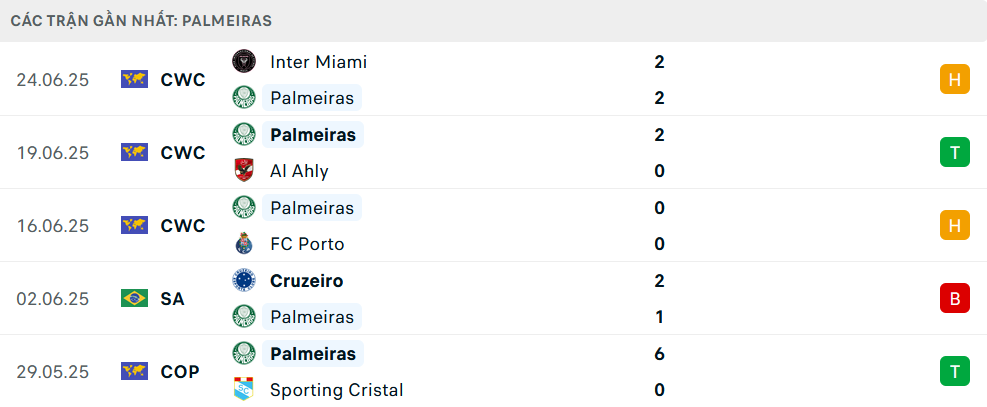Click the Inter Miami club crest
The width and height of the screenshot is (987, 407).
point(244,61)
